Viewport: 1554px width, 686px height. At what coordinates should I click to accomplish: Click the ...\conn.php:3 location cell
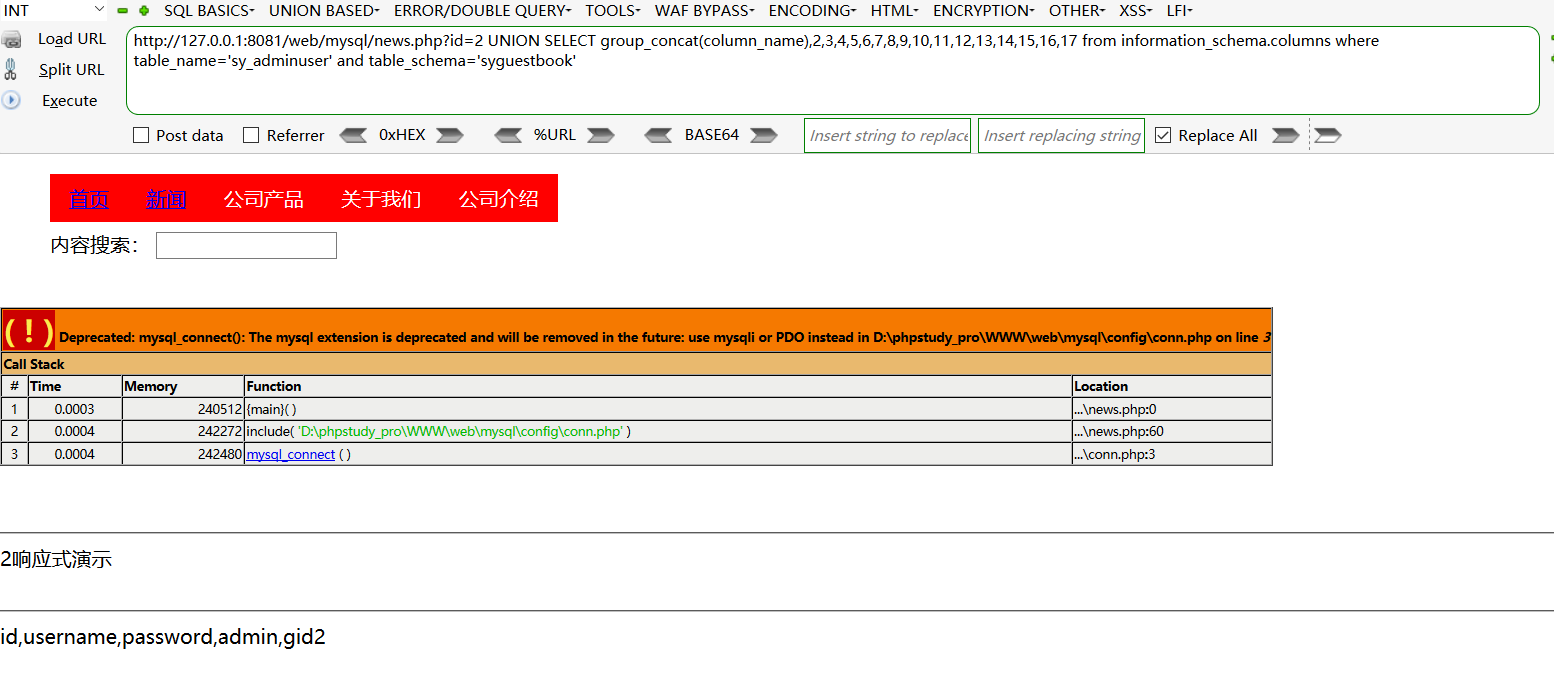click(1172, 454)
